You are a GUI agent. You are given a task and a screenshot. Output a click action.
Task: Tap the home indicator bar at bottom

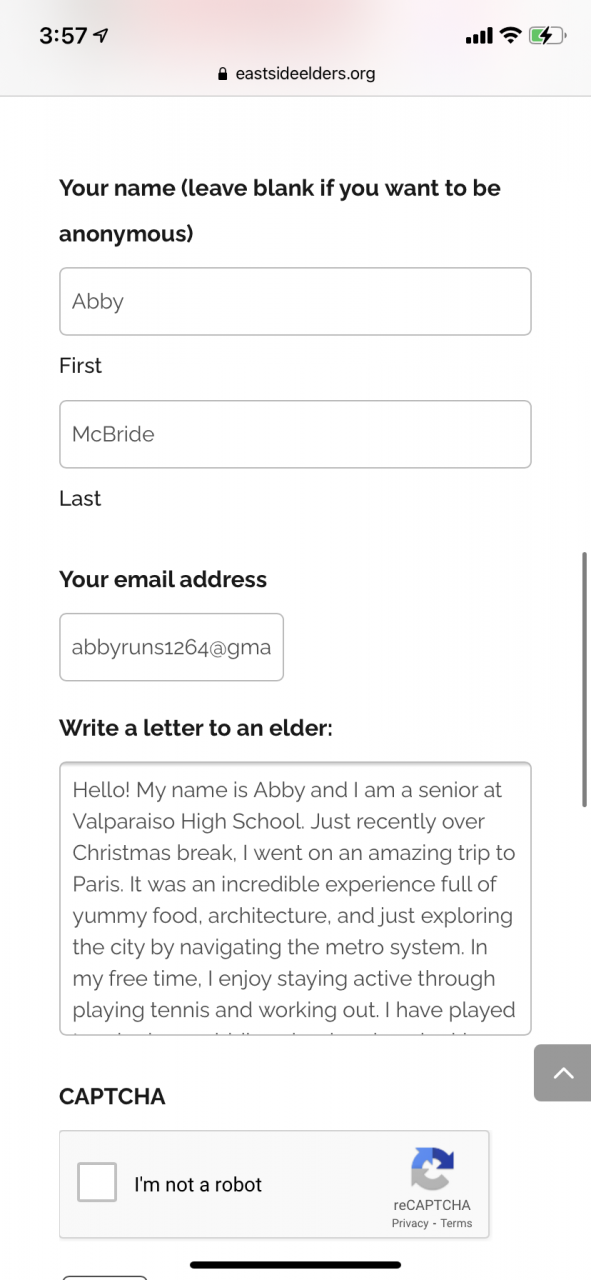(x=295, y=1264)
